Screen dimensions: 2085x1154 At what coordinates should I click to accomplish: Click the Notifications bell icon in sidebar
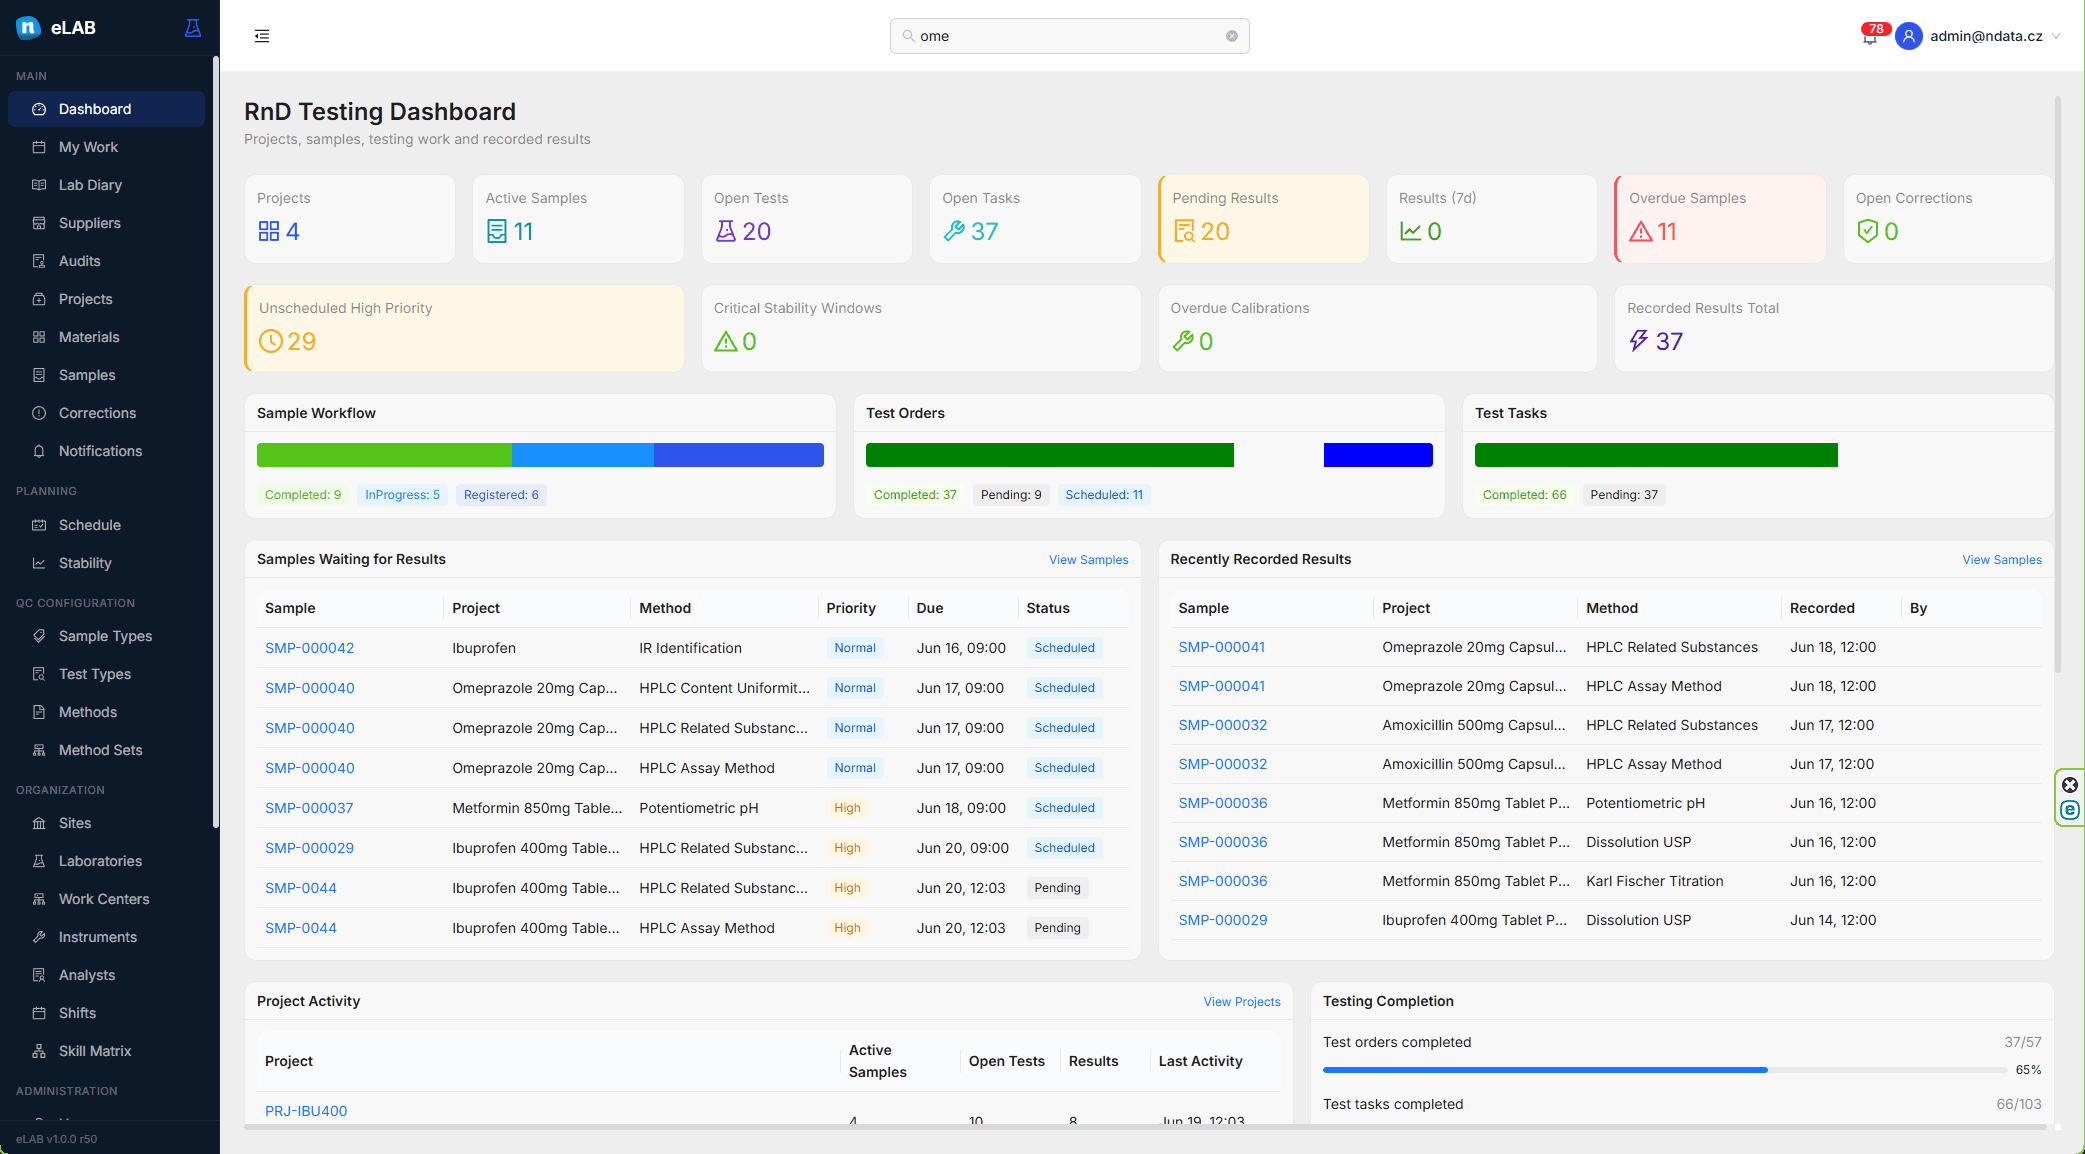tap(39, 451)
